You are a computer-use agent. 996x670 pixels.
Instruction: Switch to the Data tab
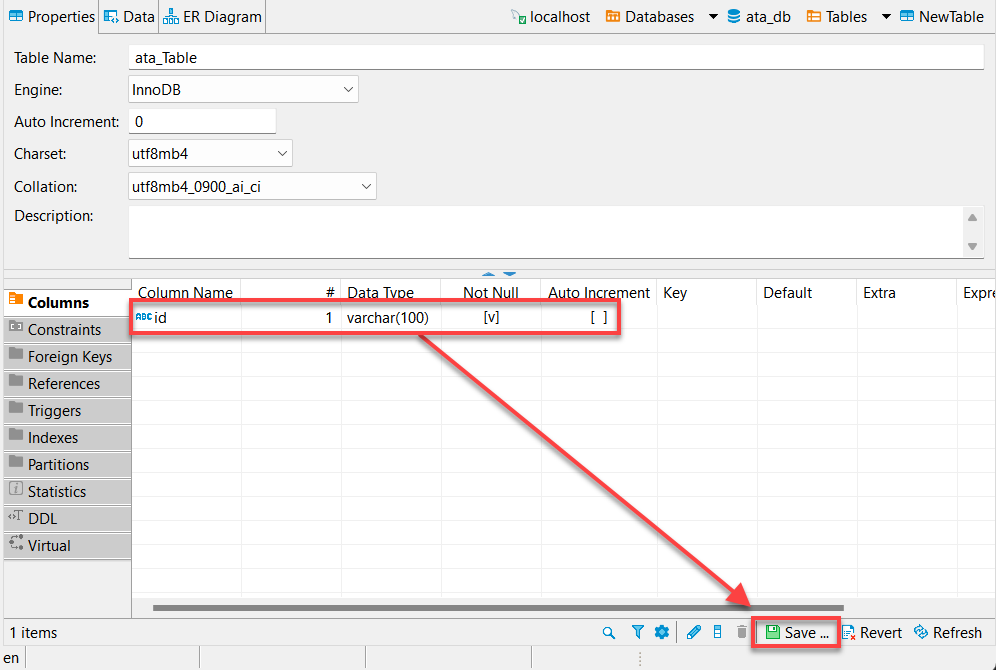tap(129, 17)
